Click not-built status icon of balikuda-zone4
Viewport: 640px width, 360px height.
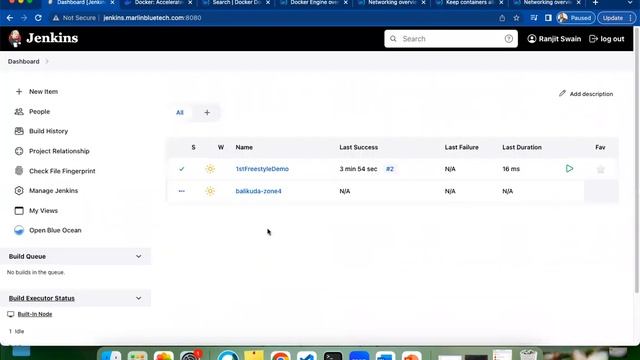tap(182, 191)
